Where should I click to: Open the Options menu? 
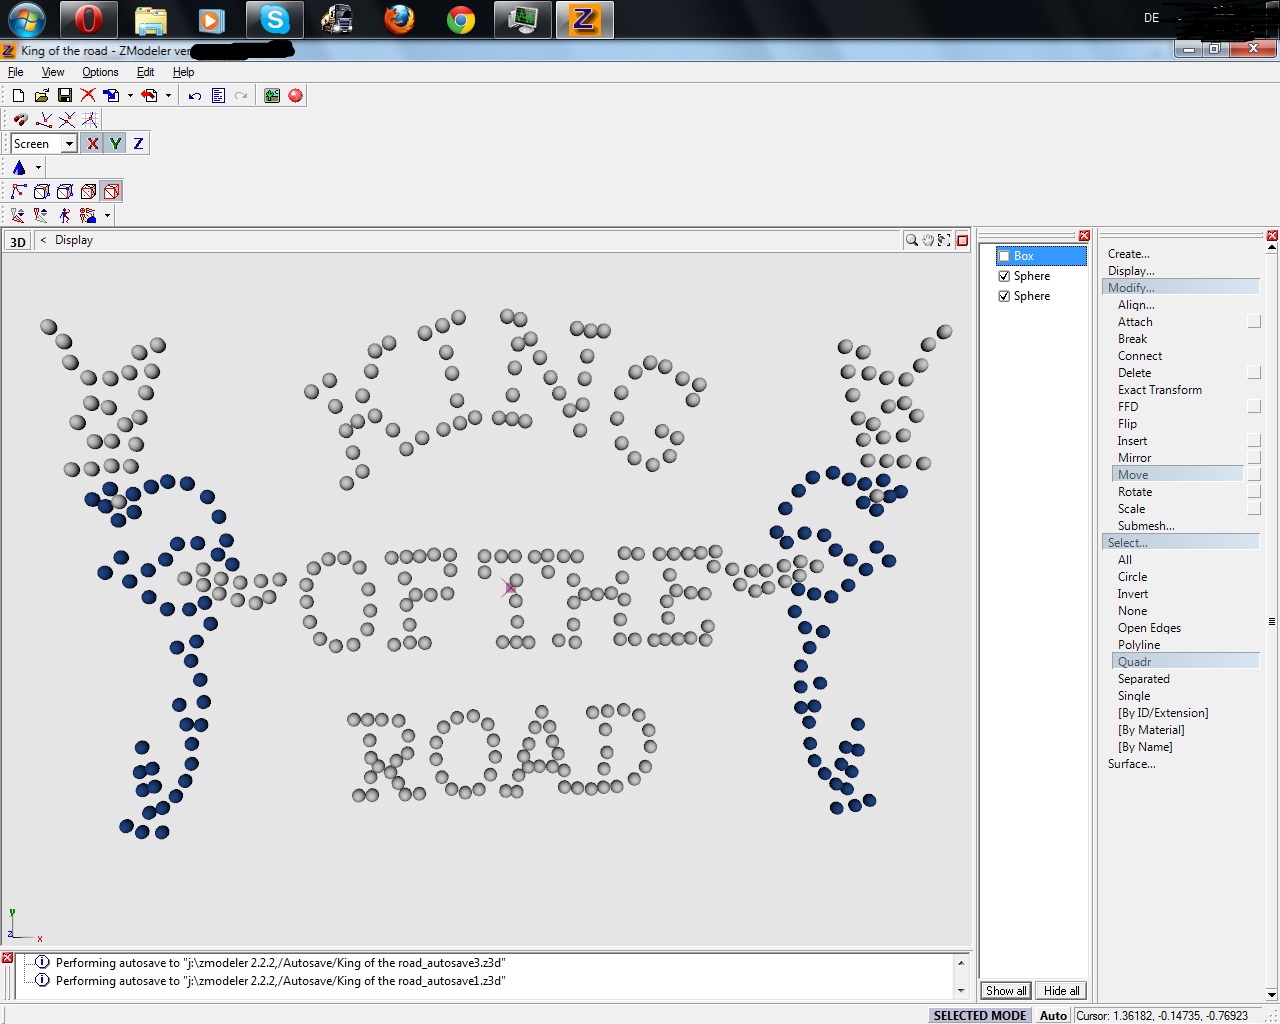pos(100,72)
